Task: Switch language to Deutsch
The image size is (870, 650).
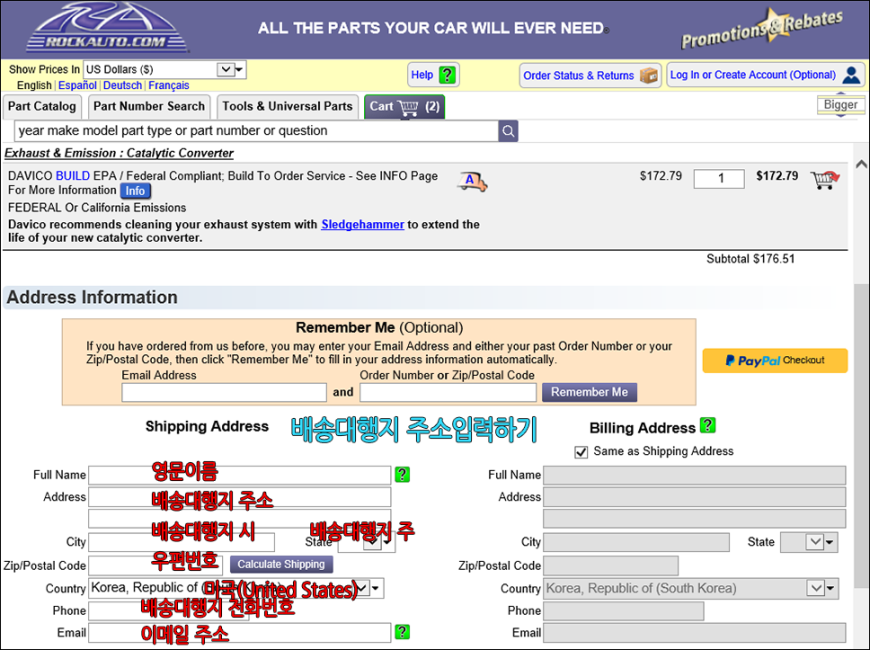Action: tap(123, 85)
